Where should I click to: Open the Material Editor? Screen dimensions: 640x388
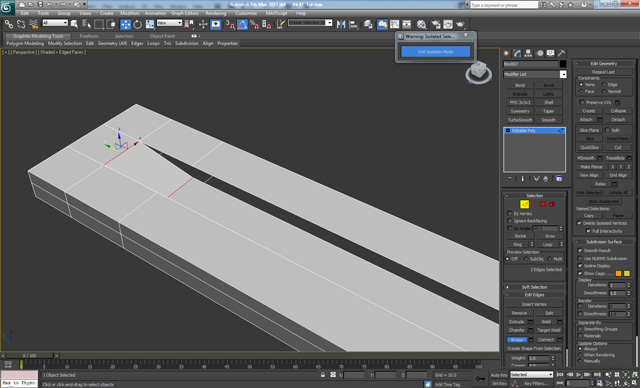coord(421,24)
